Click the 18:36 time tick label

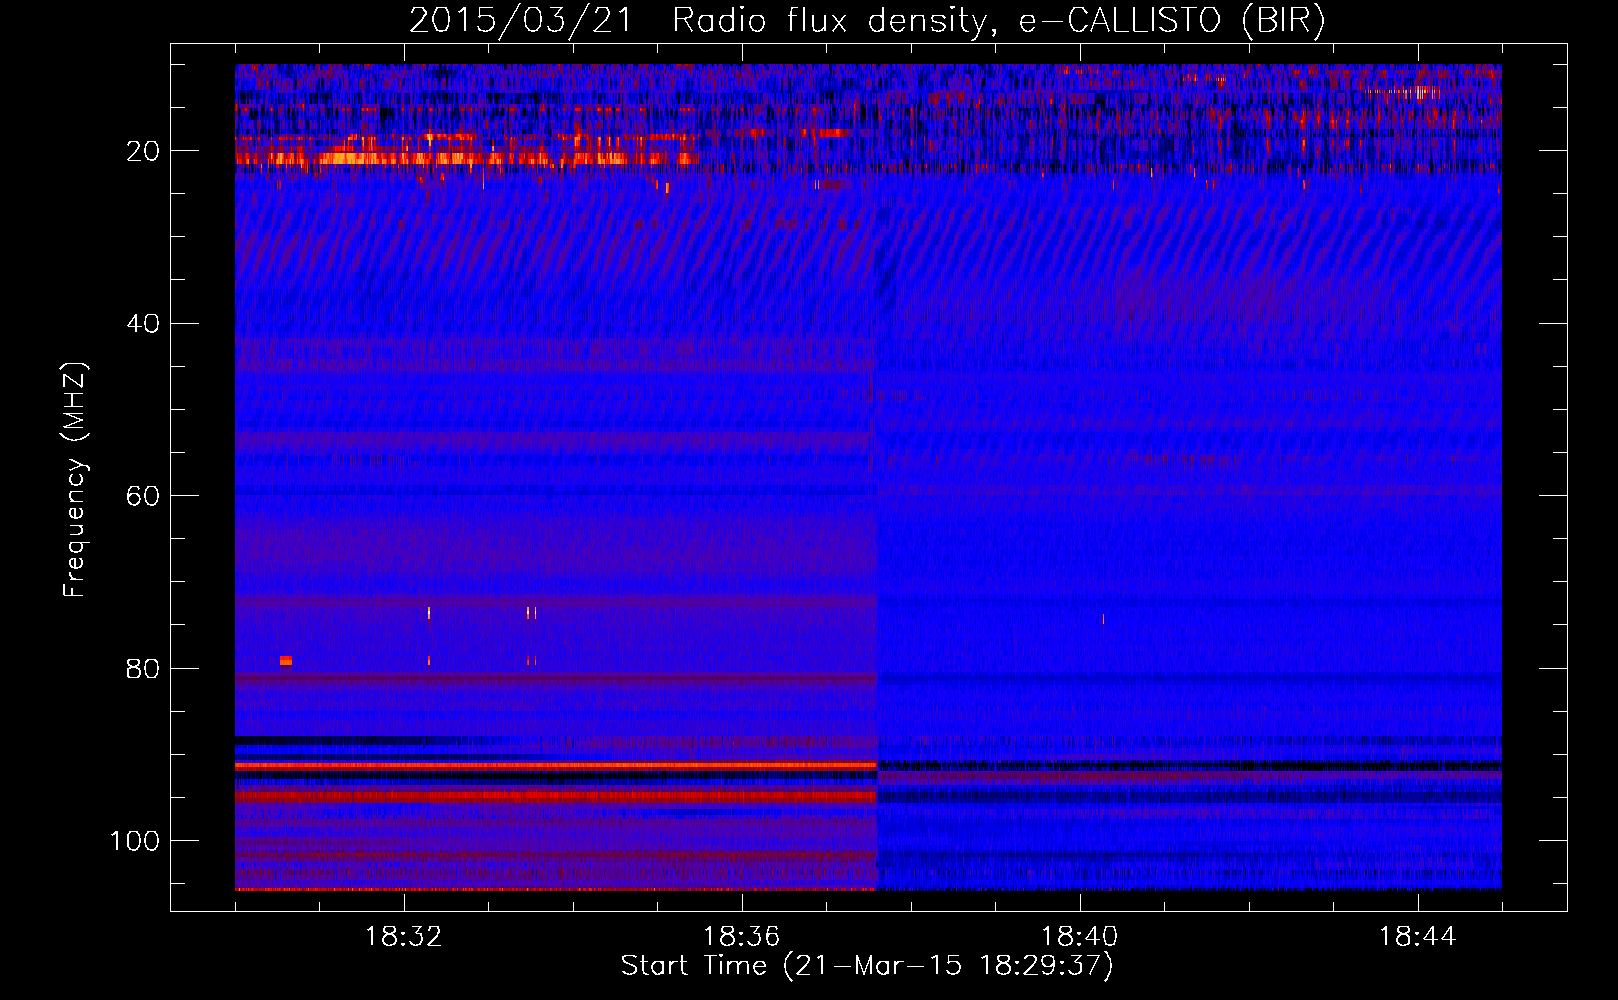[x=742, y=937]
